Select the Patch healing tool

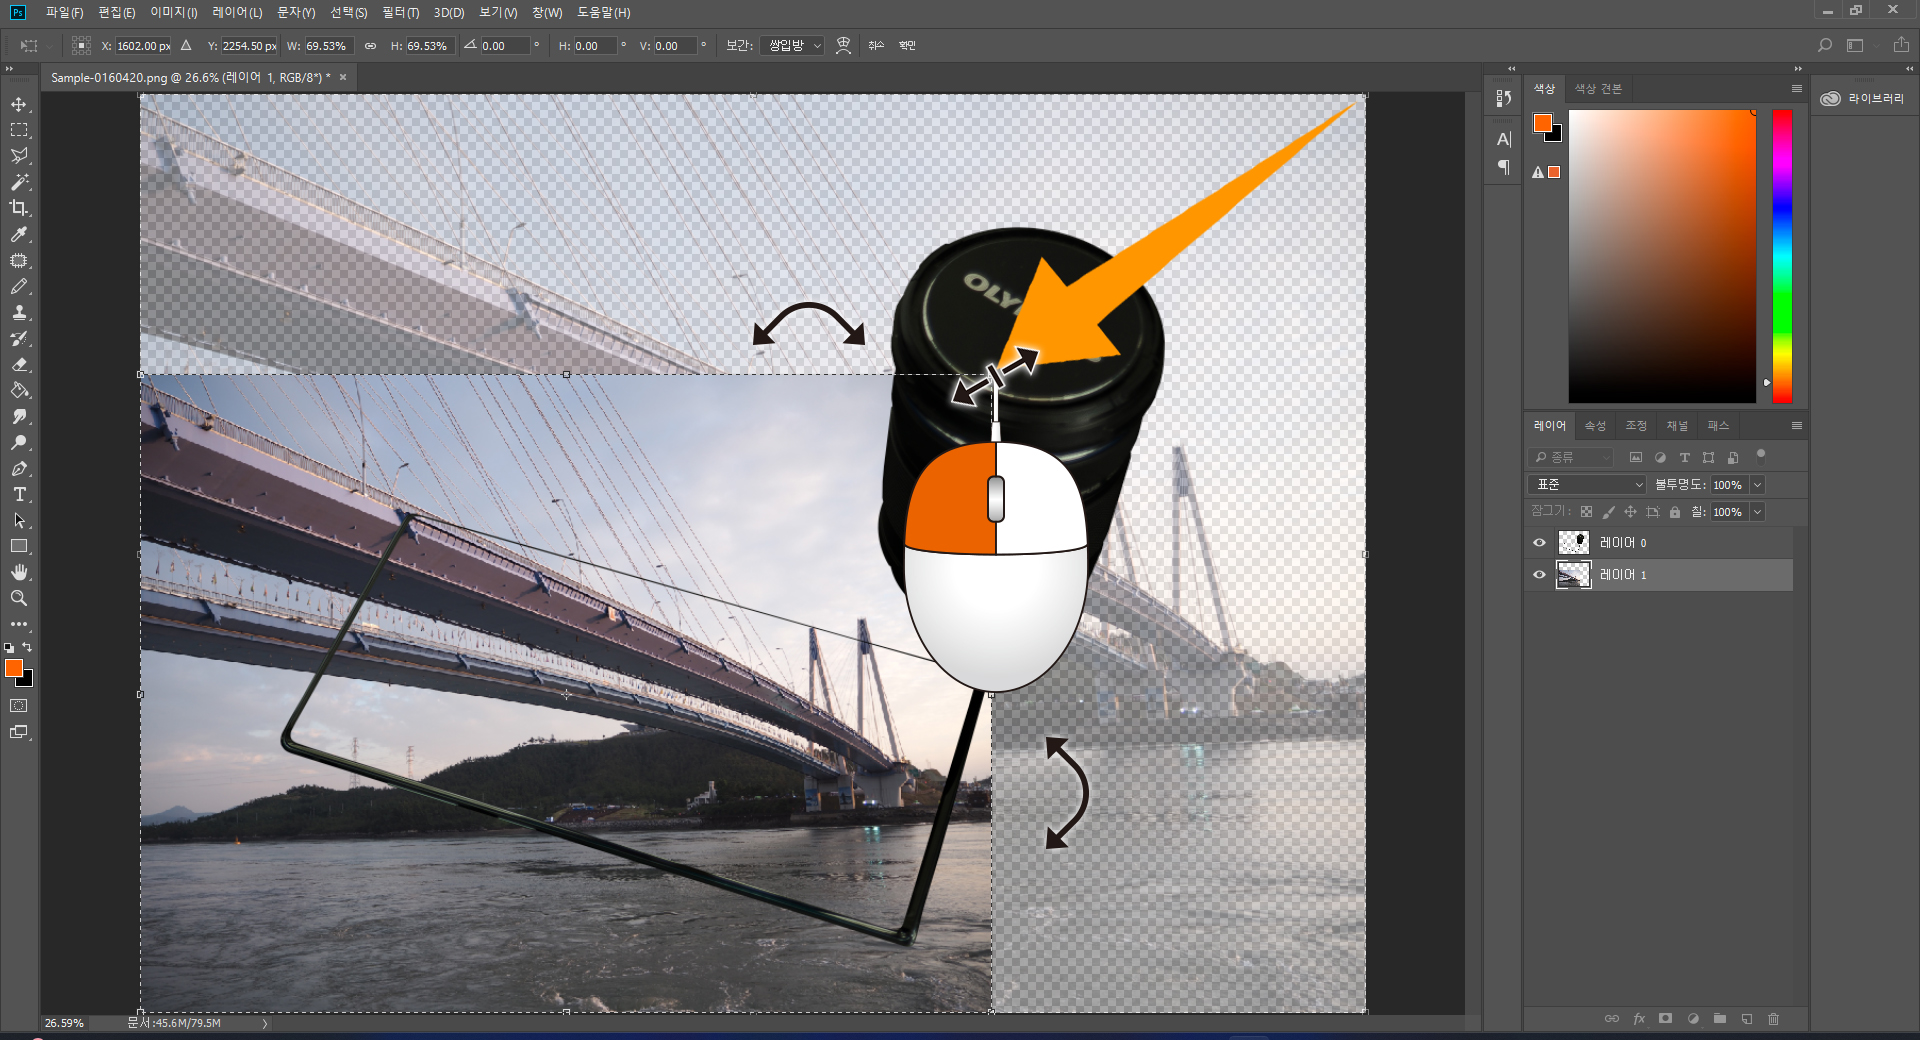19,260
